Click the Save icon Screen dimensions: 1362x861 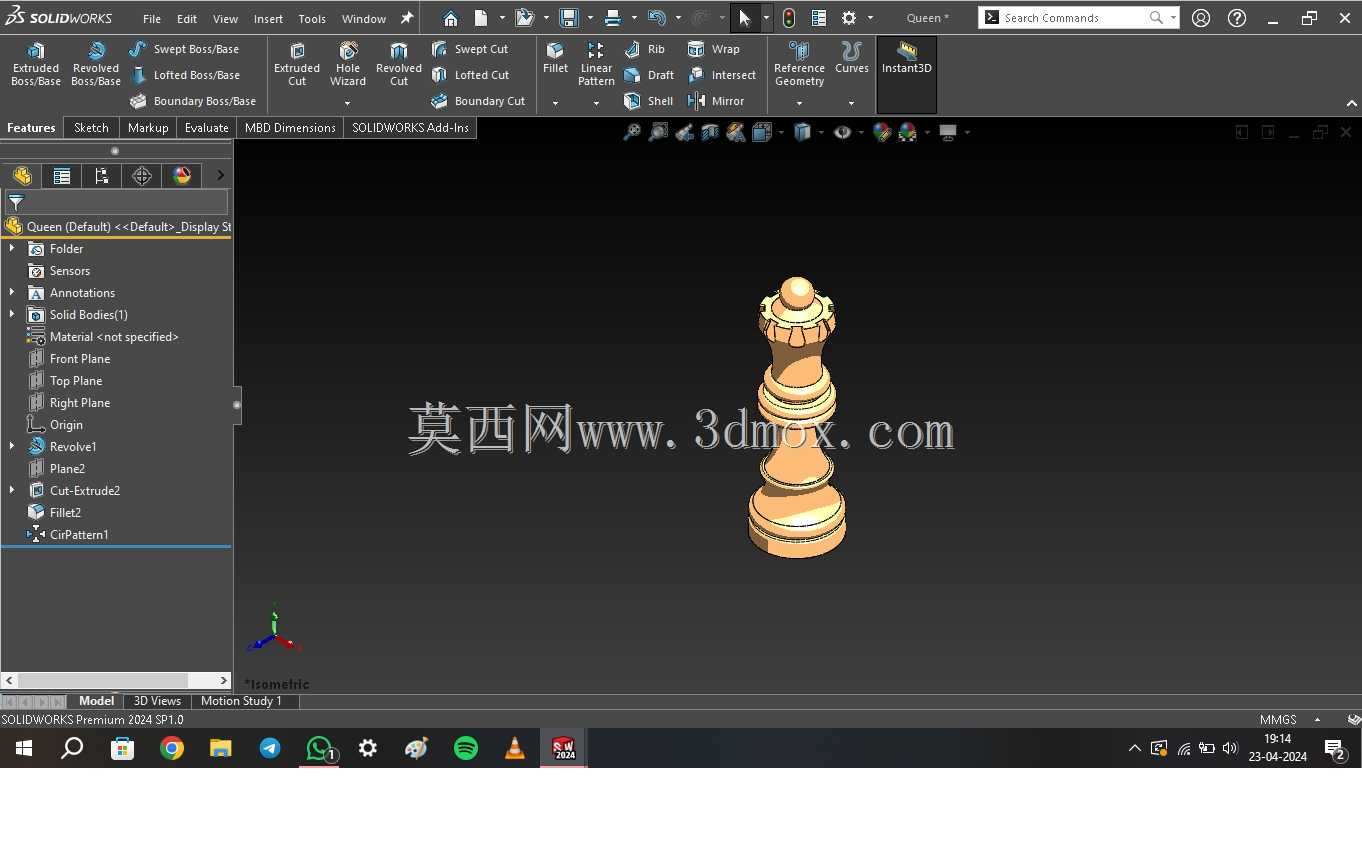[x=568, y=18]
